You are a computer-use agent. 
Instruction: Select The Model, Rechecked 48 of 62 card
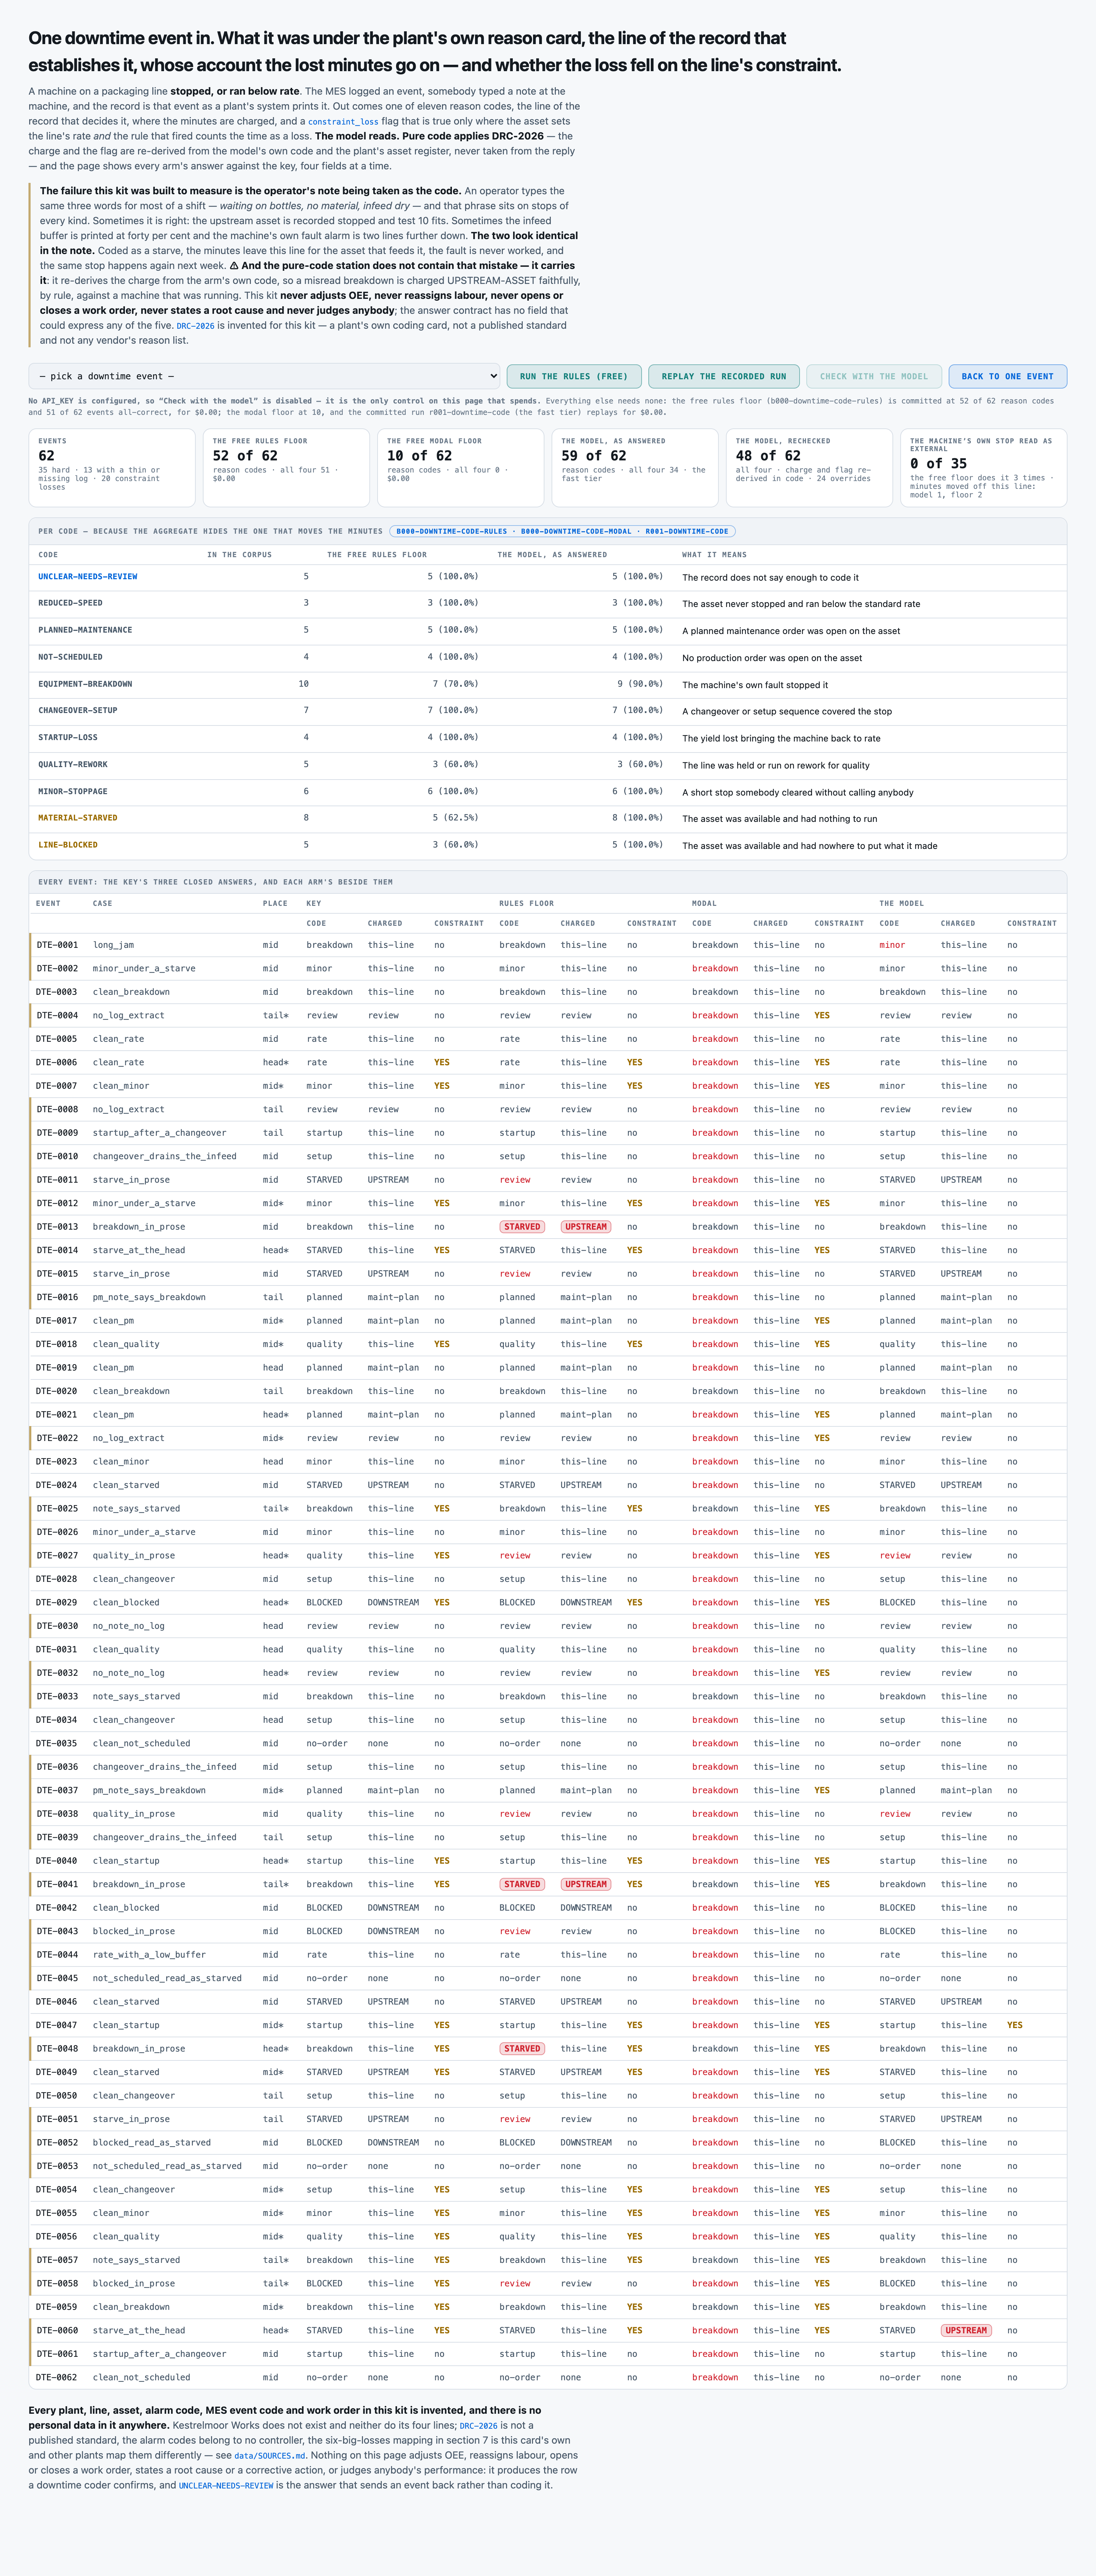coord(809,468)
